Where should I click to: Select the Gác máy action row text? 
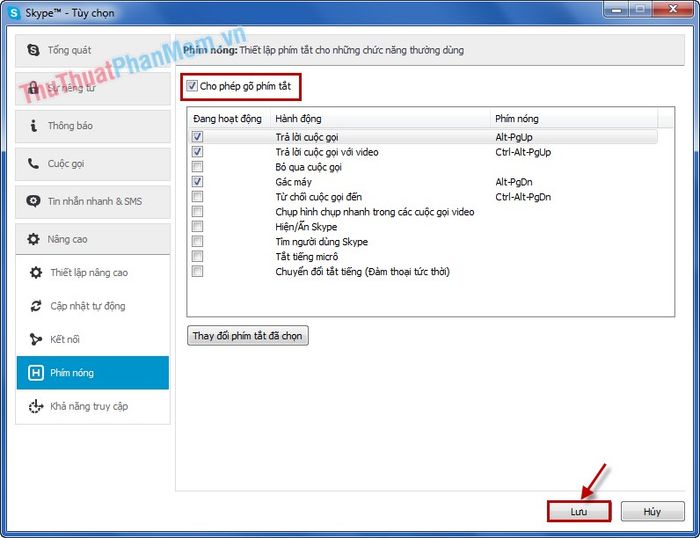coord(293,182)
